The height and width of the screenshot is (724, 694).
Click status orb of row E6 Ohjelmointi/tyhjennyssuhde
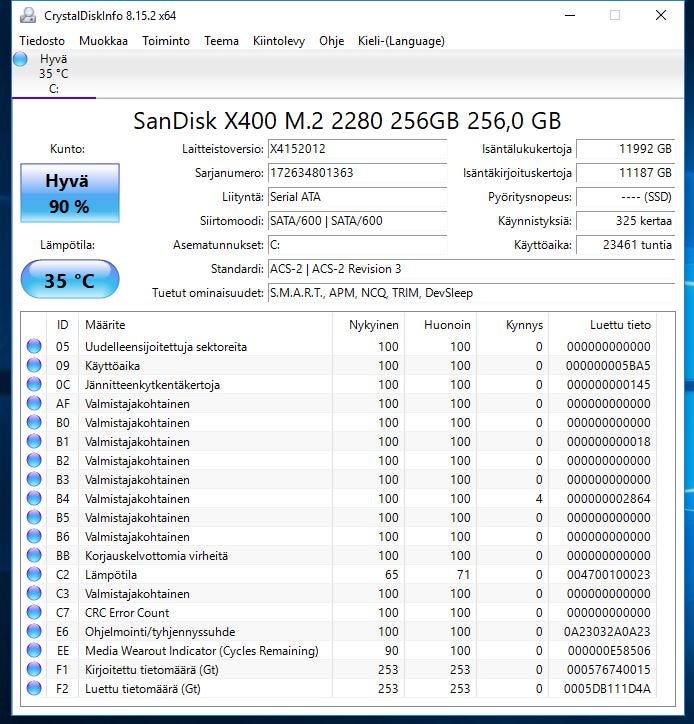tap(34, 631)
